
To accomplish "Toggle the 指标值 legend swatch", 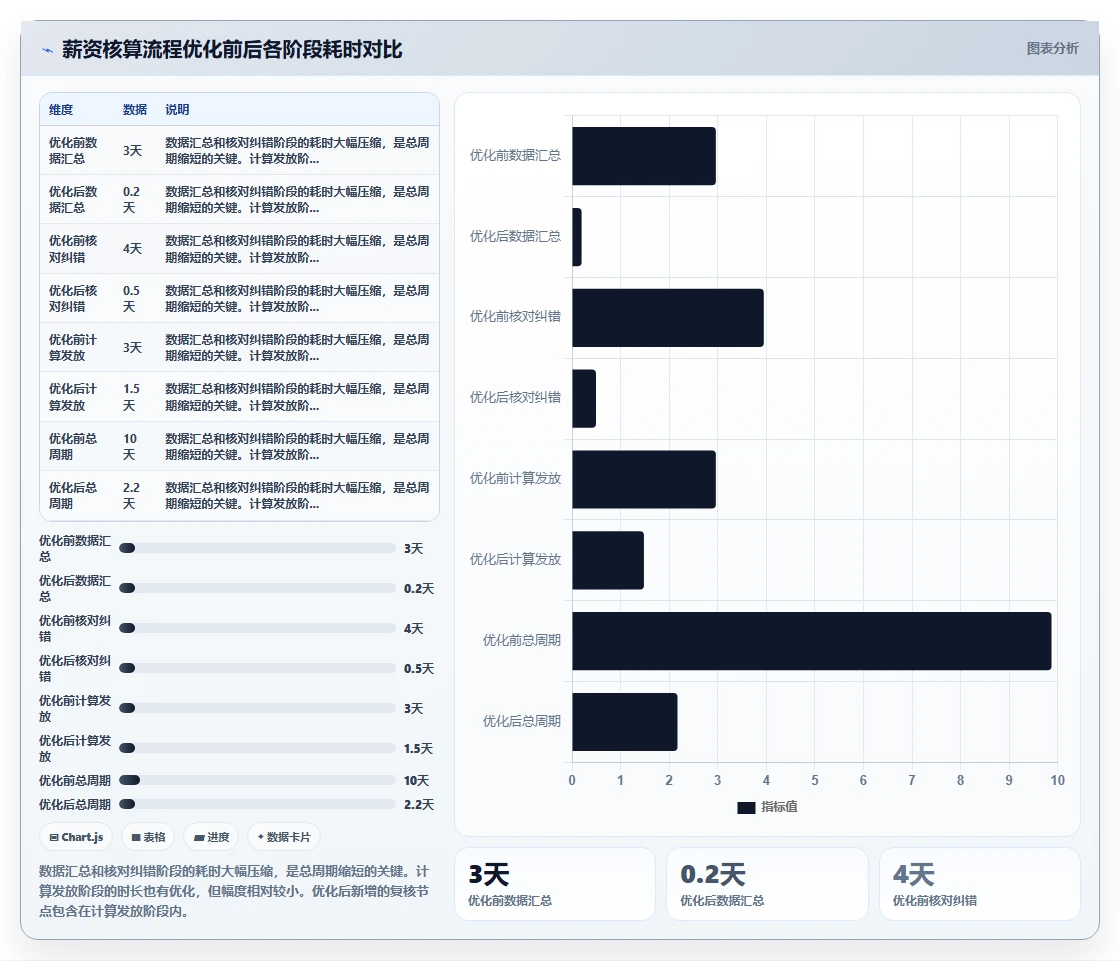I will pyautogui.click(x=746, y=807).
